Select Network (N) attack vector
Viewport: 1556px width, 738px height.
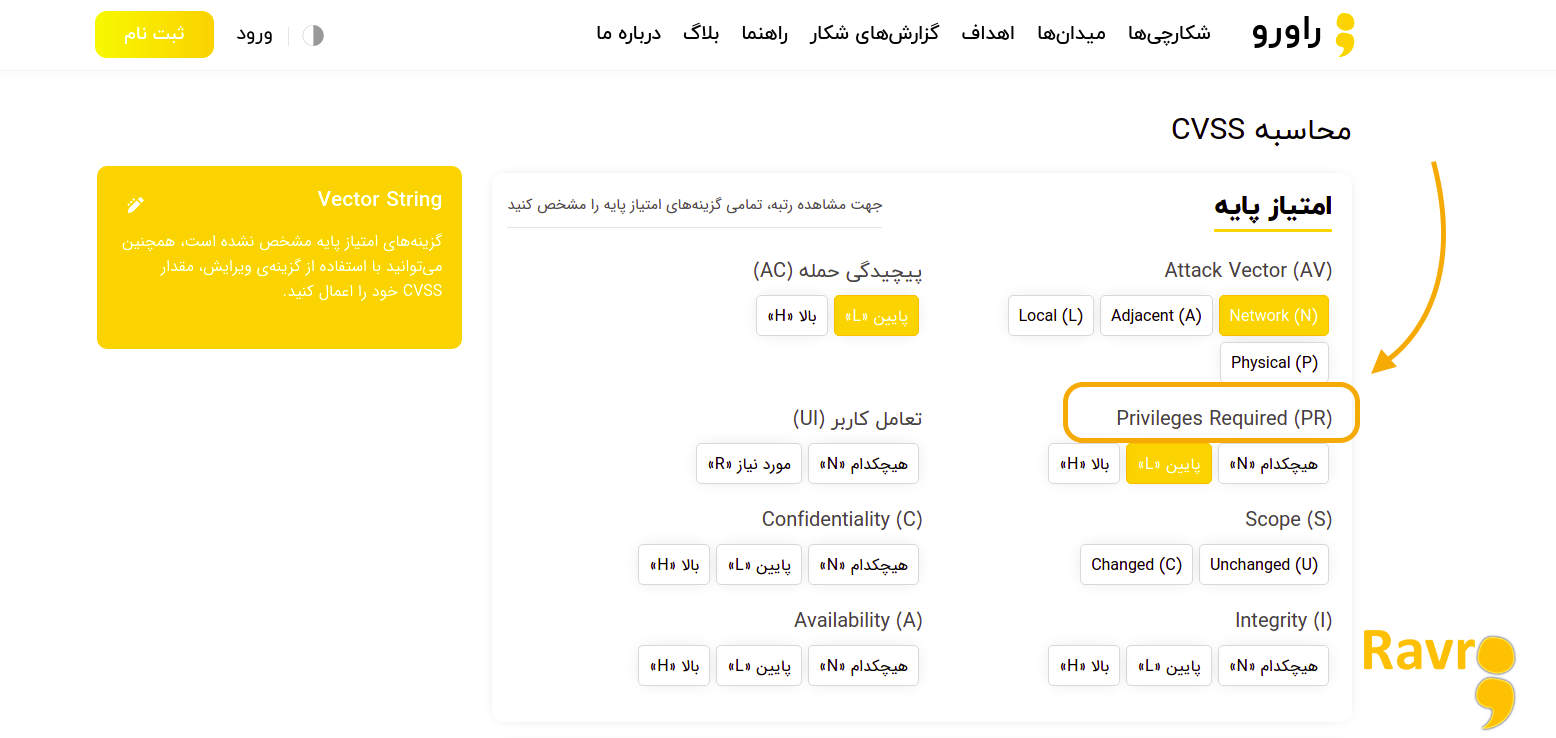[x=1273, y=316]
